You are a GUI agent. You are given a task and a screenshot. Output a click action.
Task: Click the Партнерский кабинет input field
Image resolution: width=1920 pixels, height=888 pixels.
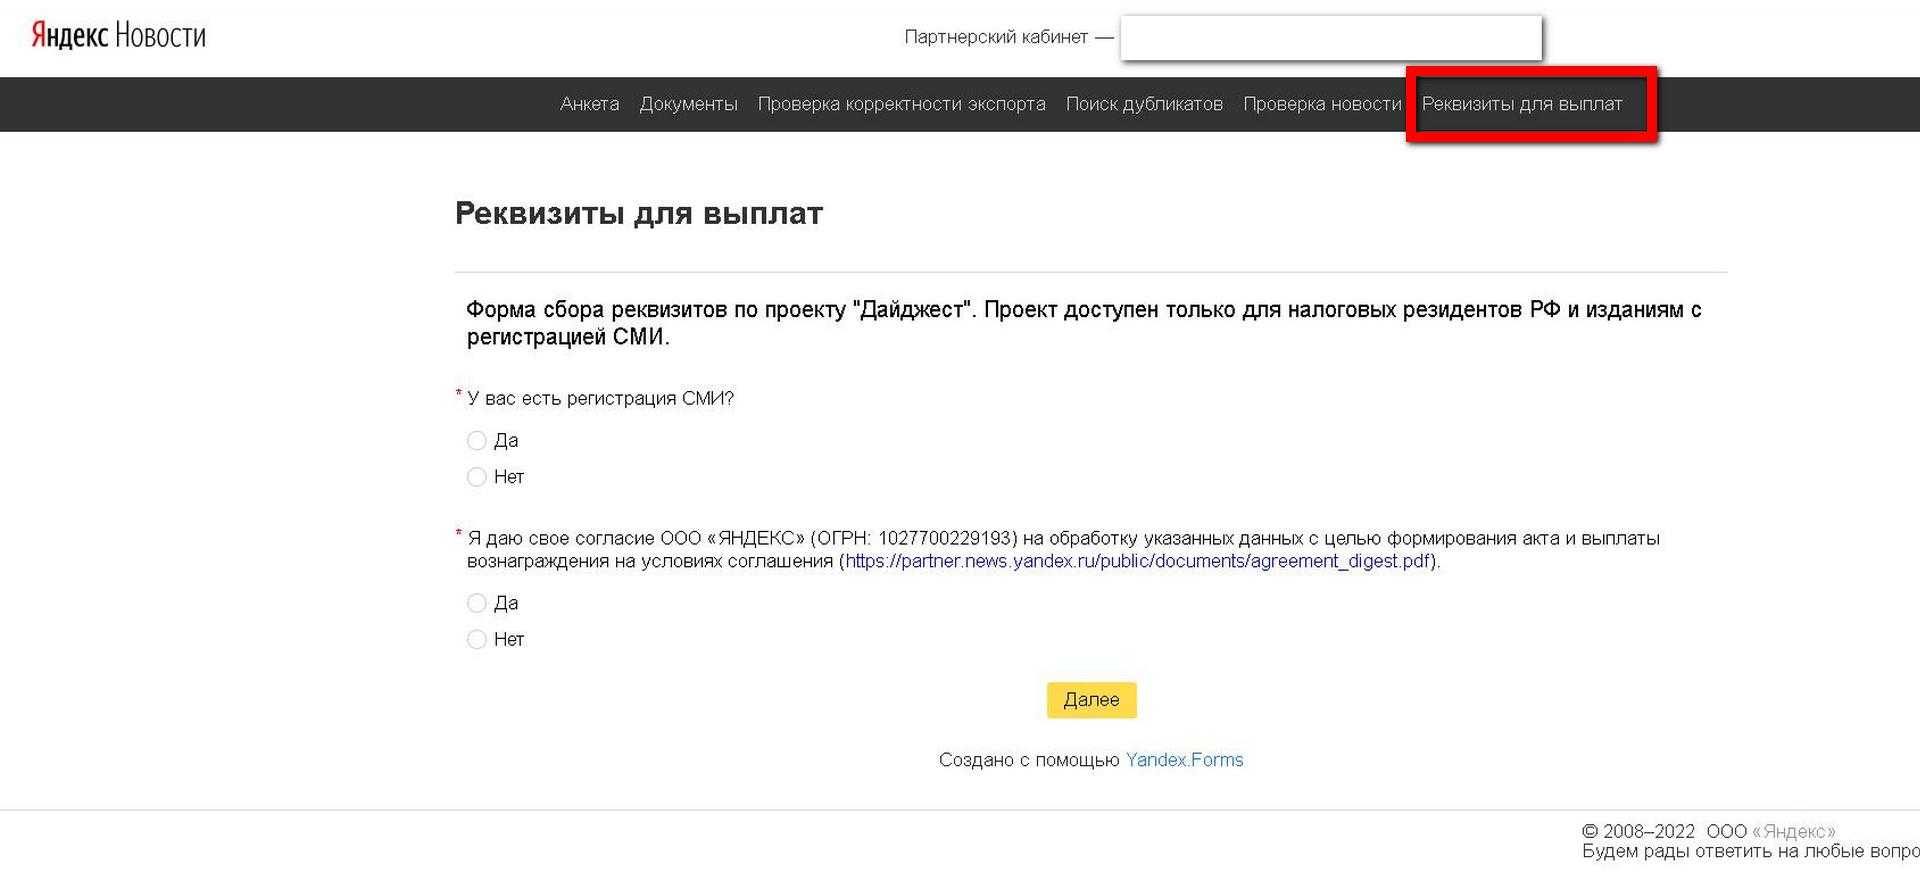pyautogui.click(x=1331, y=38)
